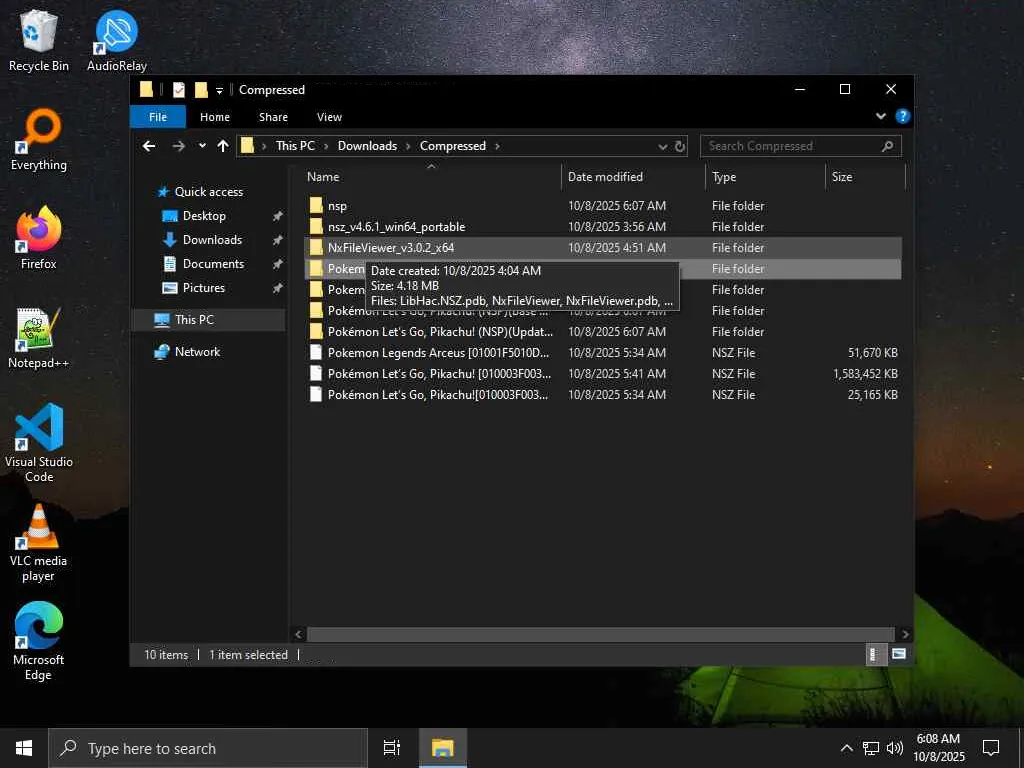
Task: Sort by the Type column header
Action: (765, 177)
